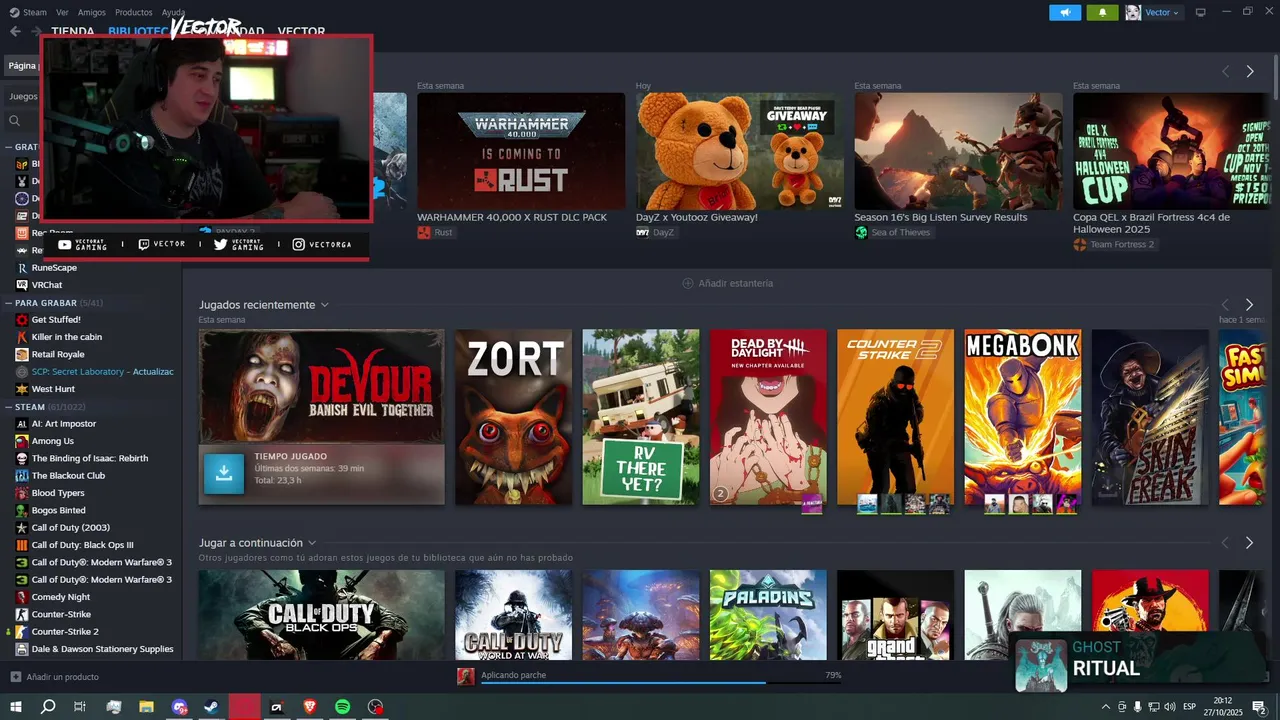This screenshot has height=720, width=1280.
Task: Select The Binding of Isaac: Rebirth
Action: [90, 458]
